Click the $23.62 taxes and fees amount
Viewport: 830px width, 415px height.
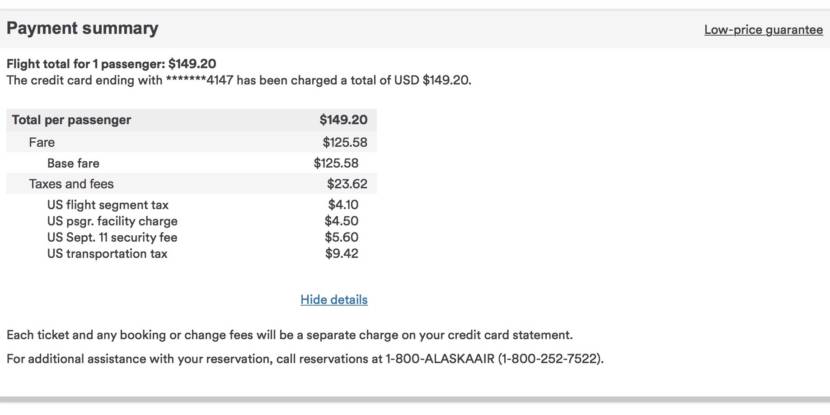pyautogui.click(x=347, y=184)
